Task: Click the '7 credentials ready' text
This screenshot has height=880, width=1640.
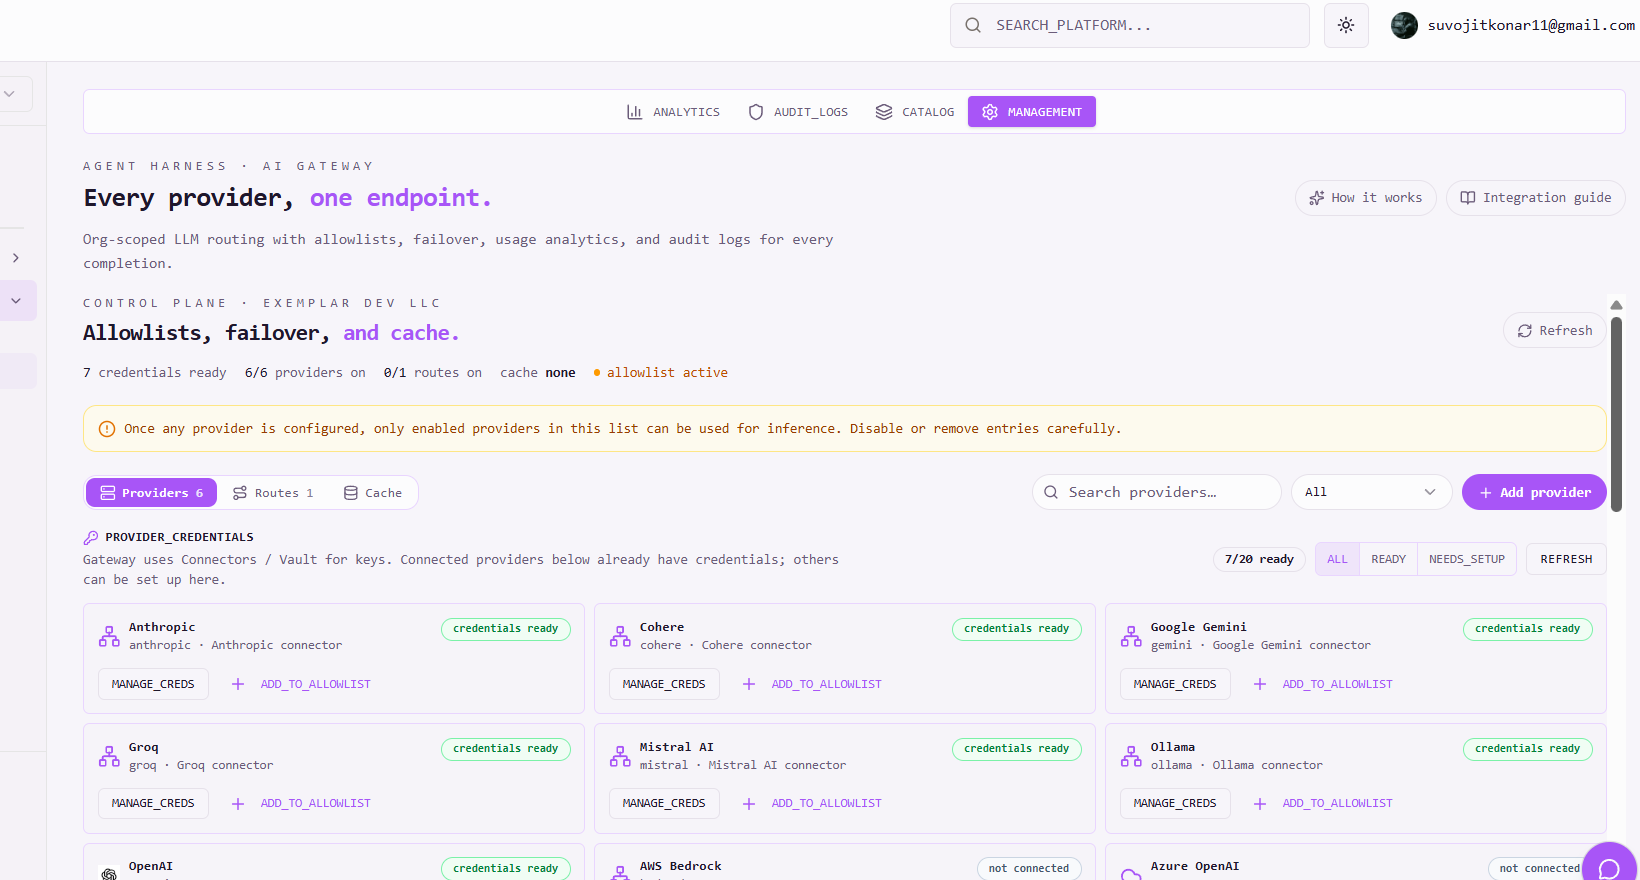Action: 155,373
